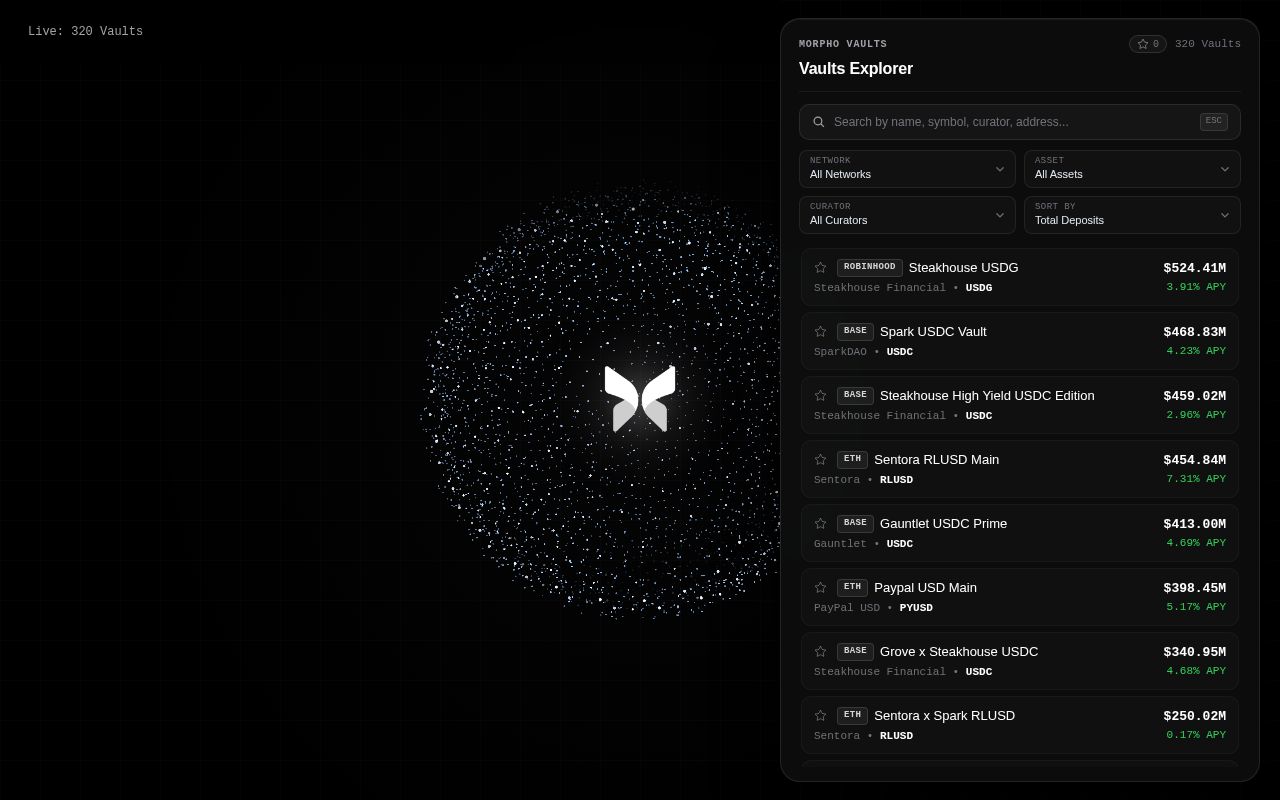Click the PYUSD asset symbol
Screen dimensions: 1280x800
[916, 608]
